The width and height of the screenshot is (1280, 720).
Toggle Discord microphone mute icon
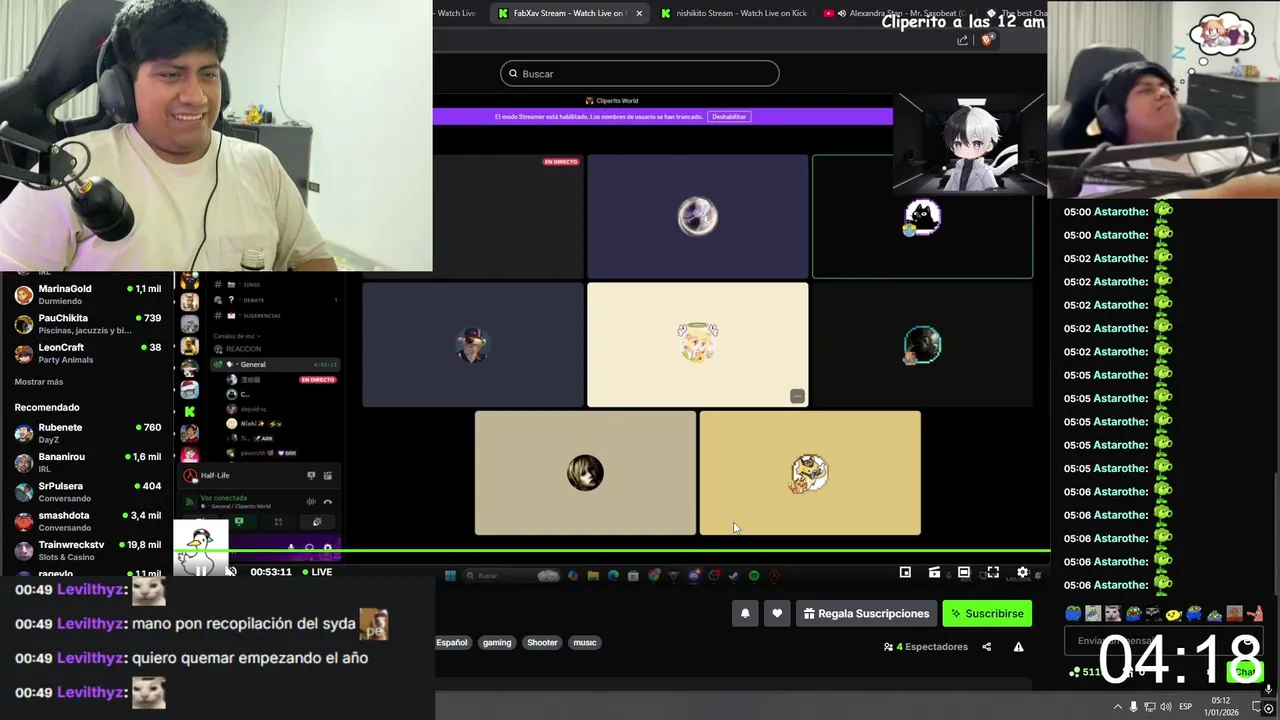pos(291,547)
